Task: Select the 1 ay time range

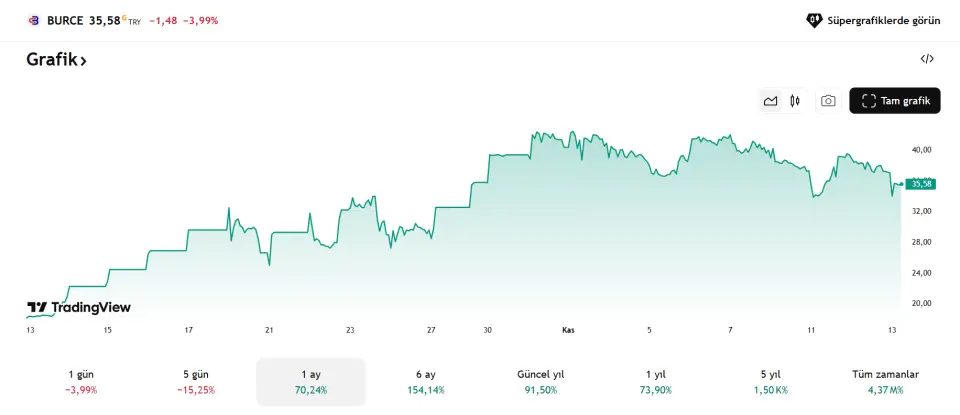Action: pos(311,381)
